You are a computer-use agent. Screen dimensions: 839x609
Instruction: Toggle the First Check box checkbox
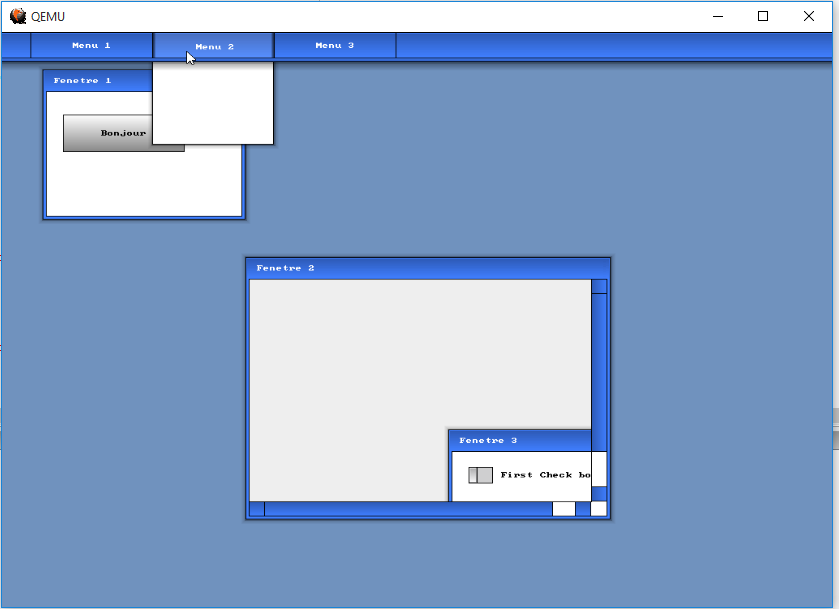point(480,475)
